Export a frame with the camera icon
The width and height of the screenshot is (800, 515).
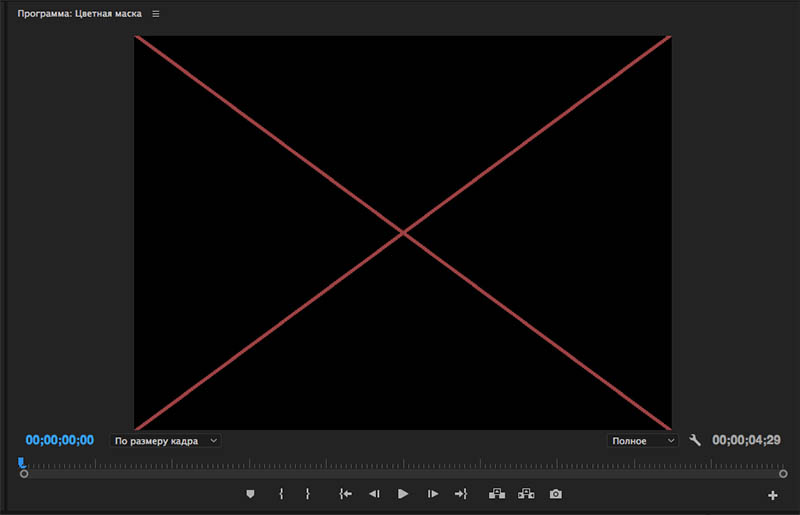[x=556, y=494]
